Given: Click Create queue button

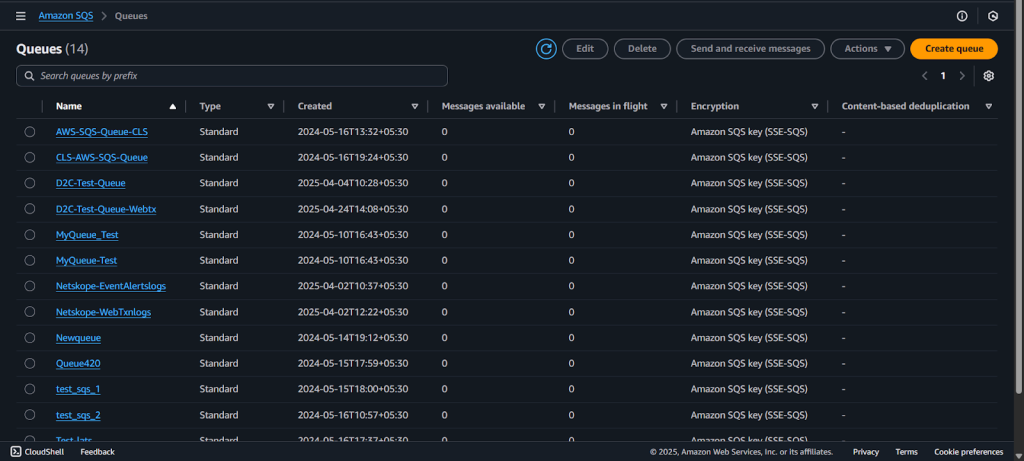Looking at the screenshot, I should [954, 49].
